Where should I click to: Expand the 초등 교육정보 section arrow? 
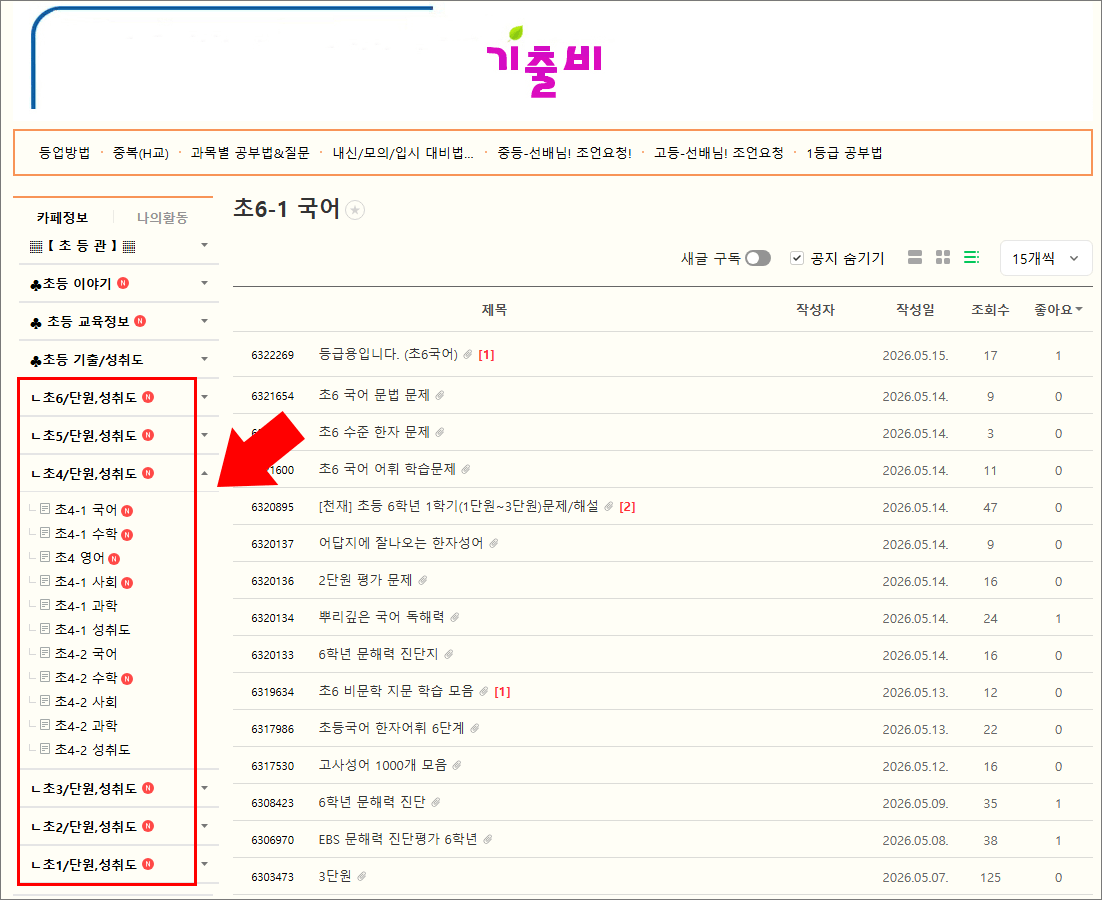coord(205,321)
